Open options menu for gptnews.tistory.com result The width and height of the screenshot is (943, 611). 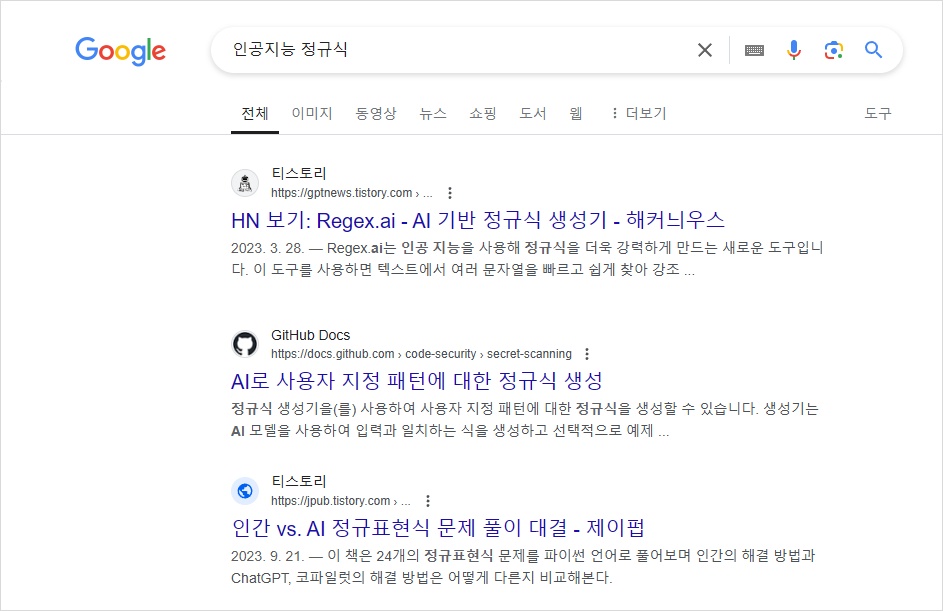[450, 193]
